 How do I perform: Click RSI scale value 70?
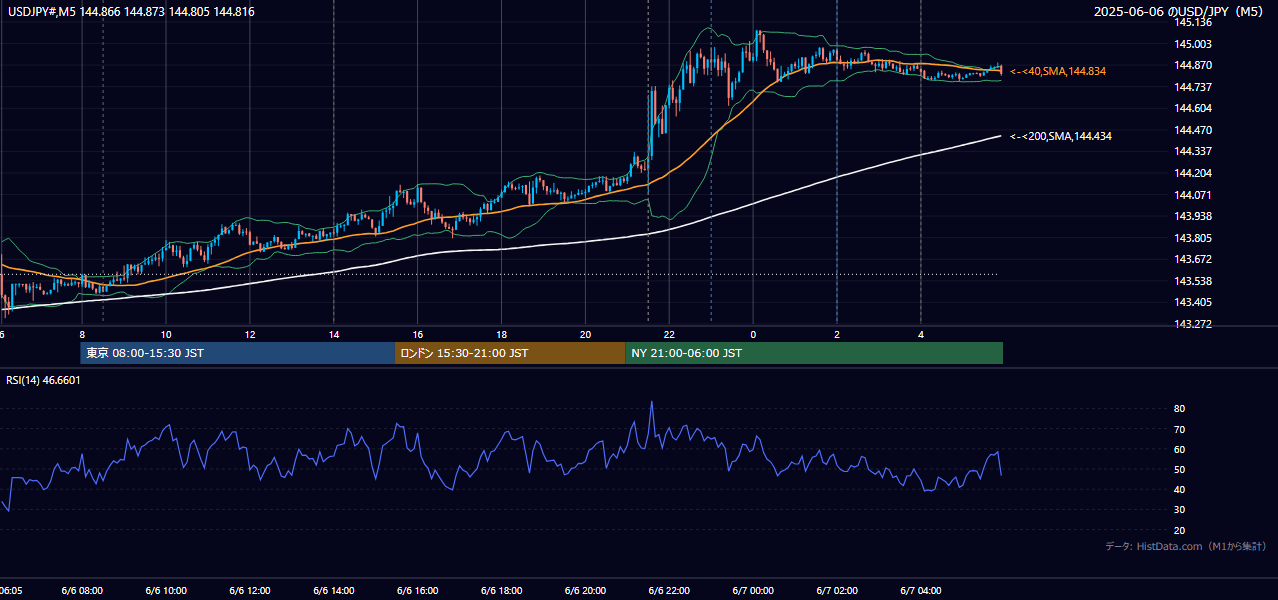1180,429
